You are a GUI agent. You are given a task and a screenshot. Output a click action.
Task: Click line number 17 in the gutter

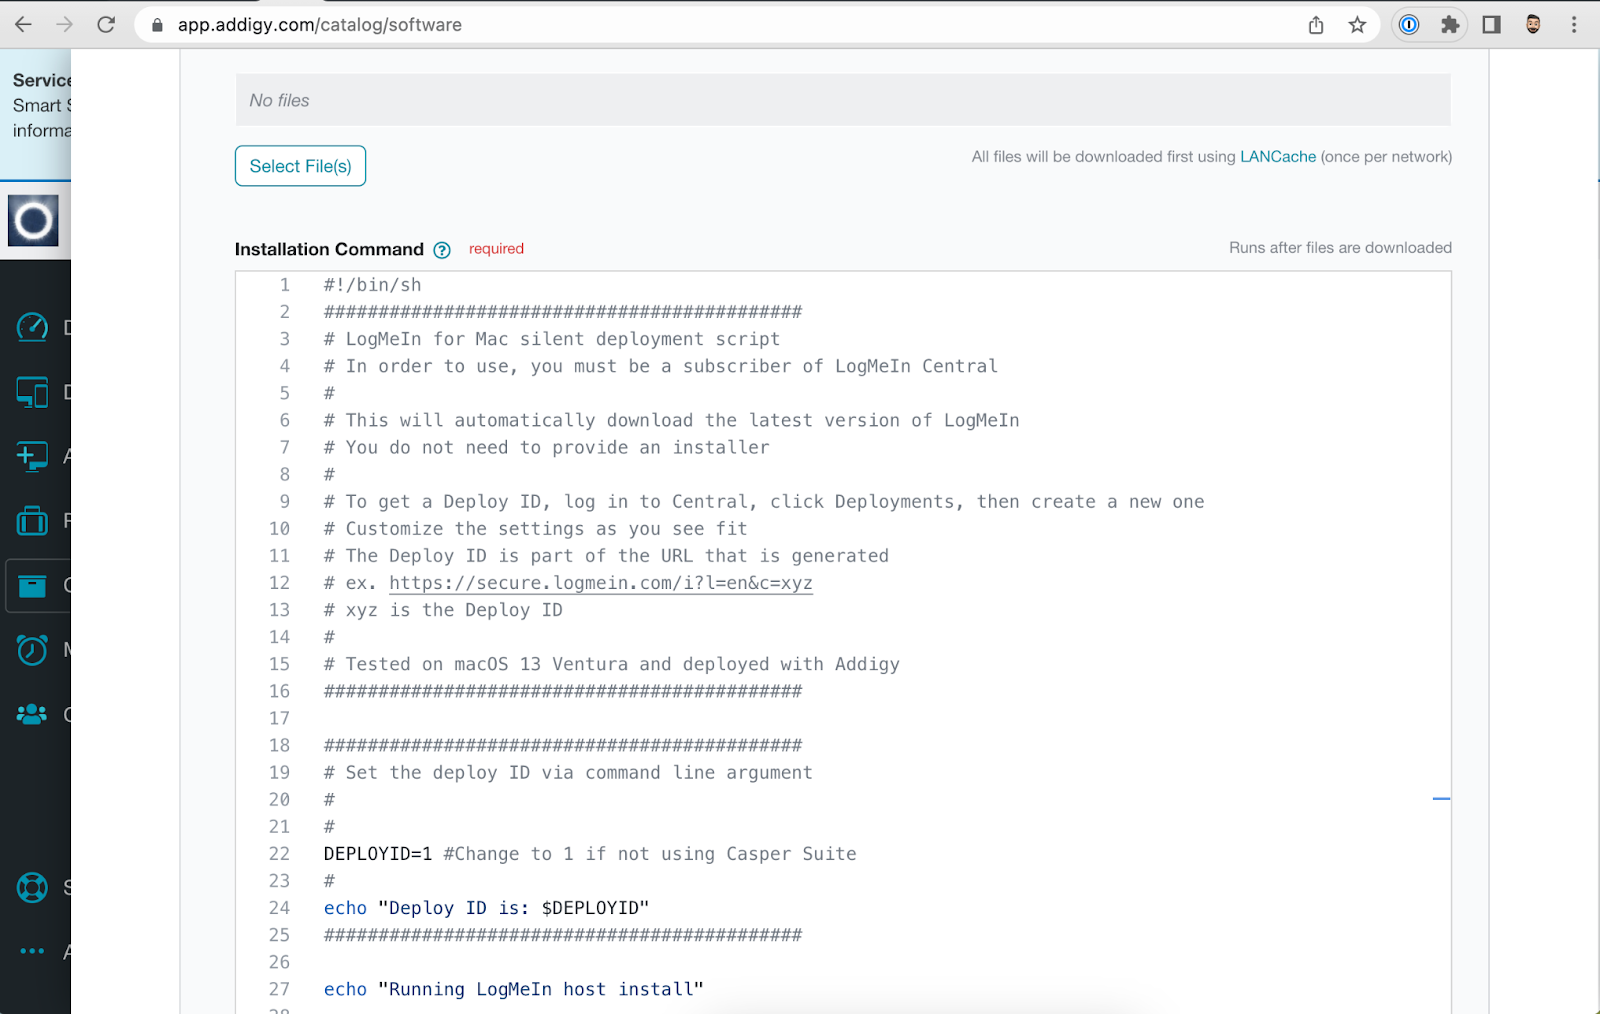279,718
